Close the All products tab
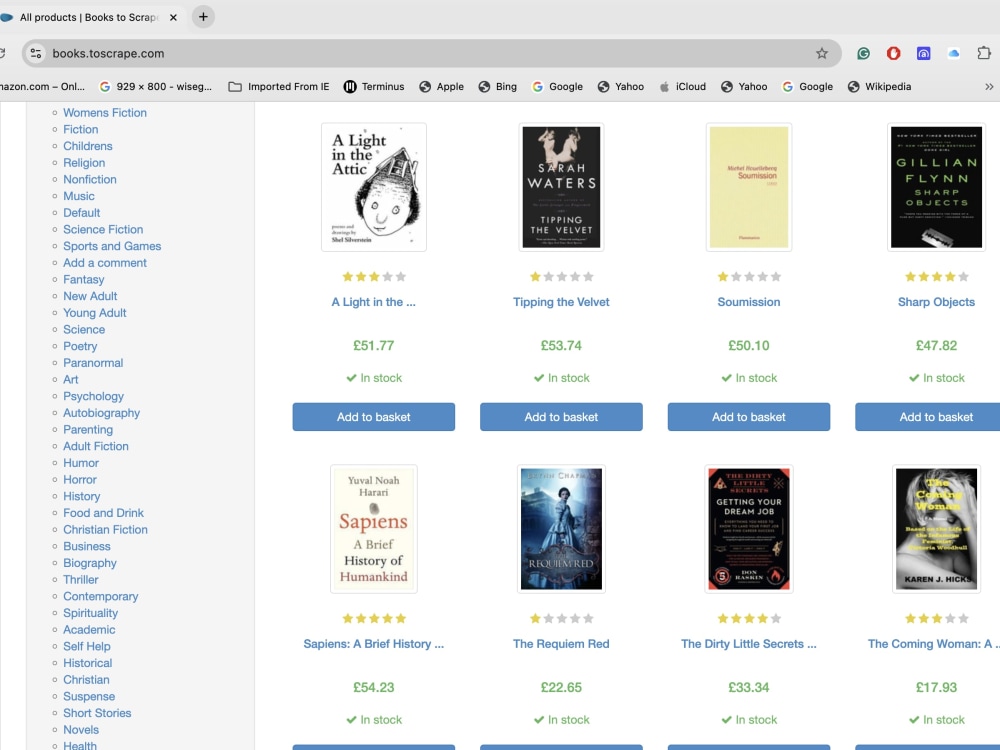The image size is (1000, 750). point(173,18)
